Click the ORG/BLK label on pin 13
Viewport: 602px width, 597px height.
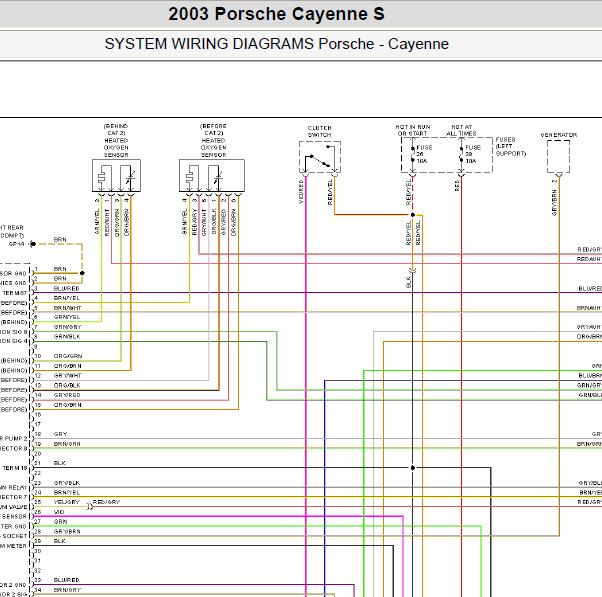(x=67, y=385)
